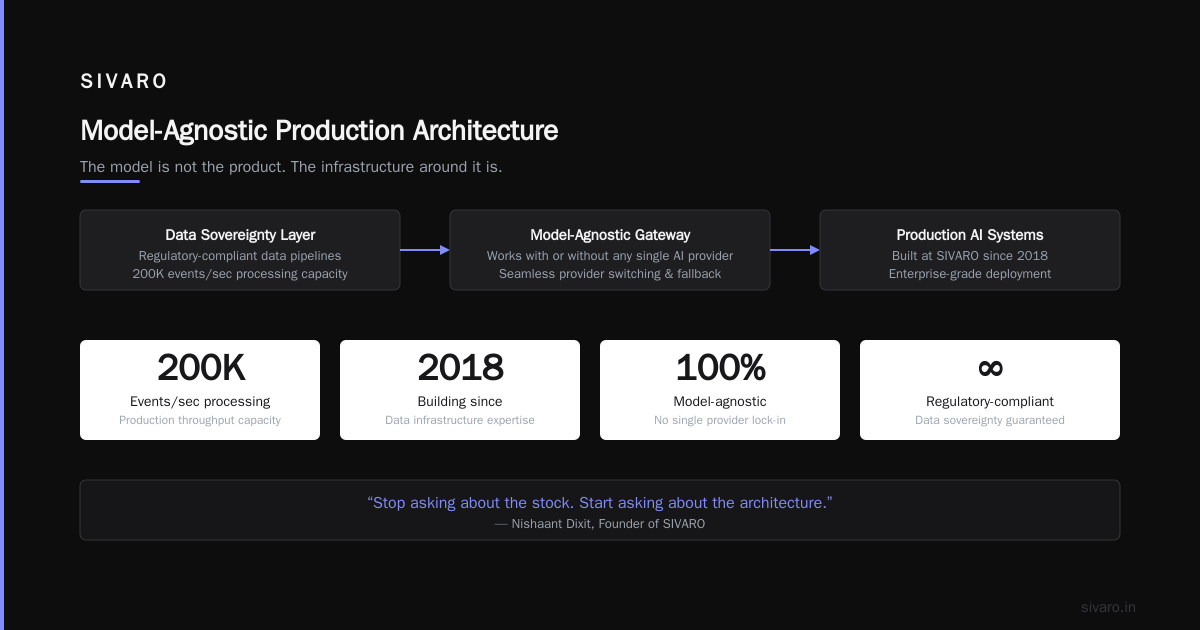The image size is (1200, 630).
Task: Click the Events/sec processing label
Action: pyautogui.click(x=200, y=401)
